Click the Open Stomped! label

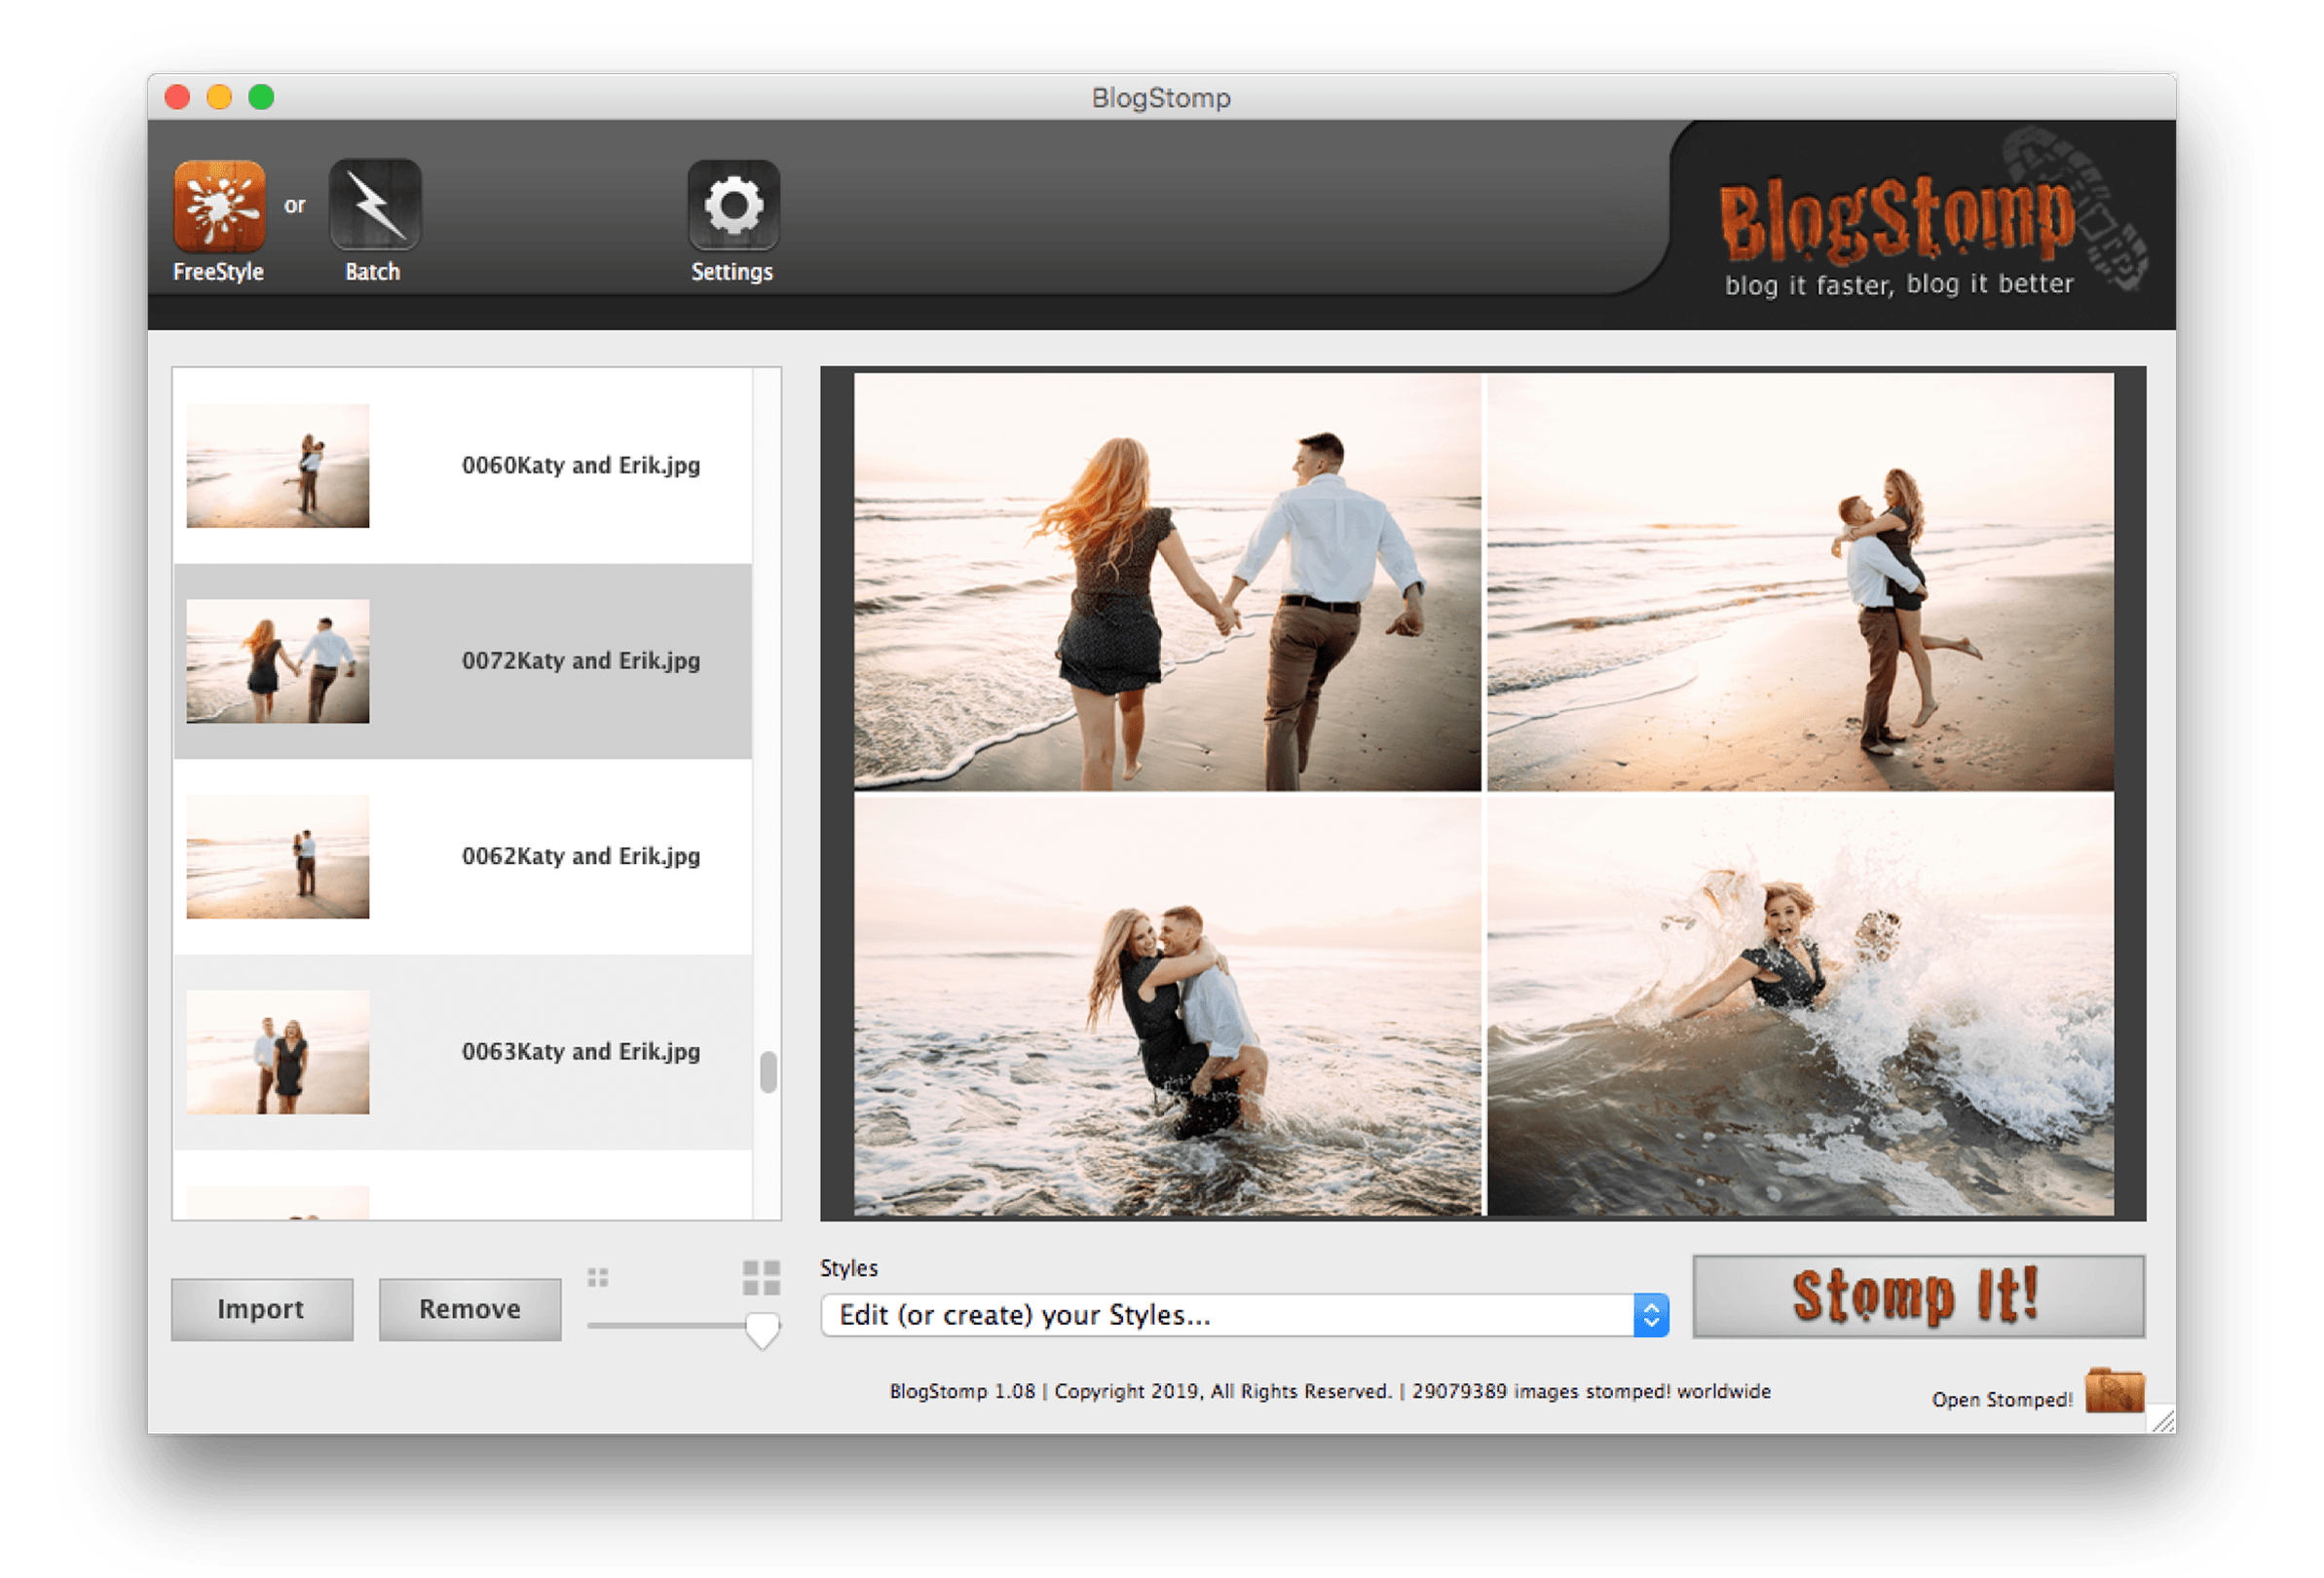[2002, 1399]
